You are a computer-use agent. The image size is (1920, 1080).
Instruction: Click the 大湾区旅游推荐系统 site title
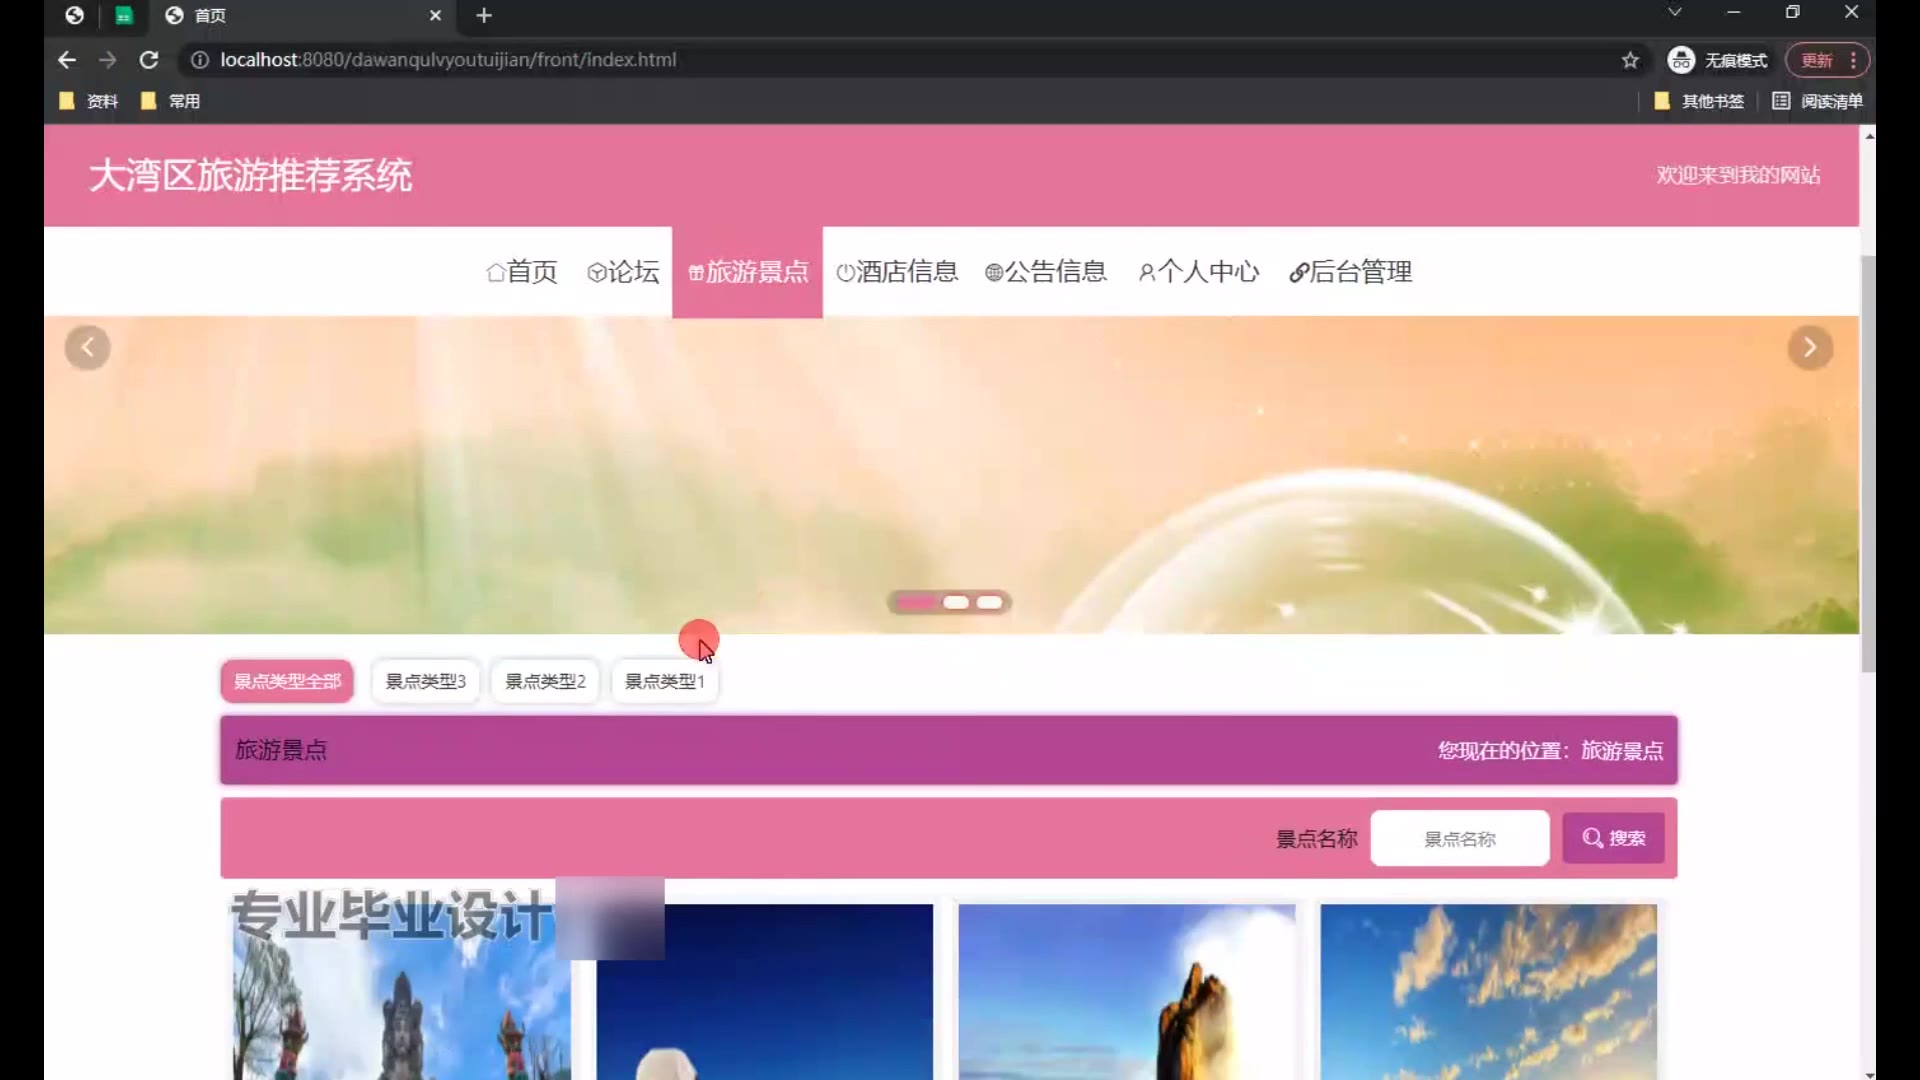[250, 176]
